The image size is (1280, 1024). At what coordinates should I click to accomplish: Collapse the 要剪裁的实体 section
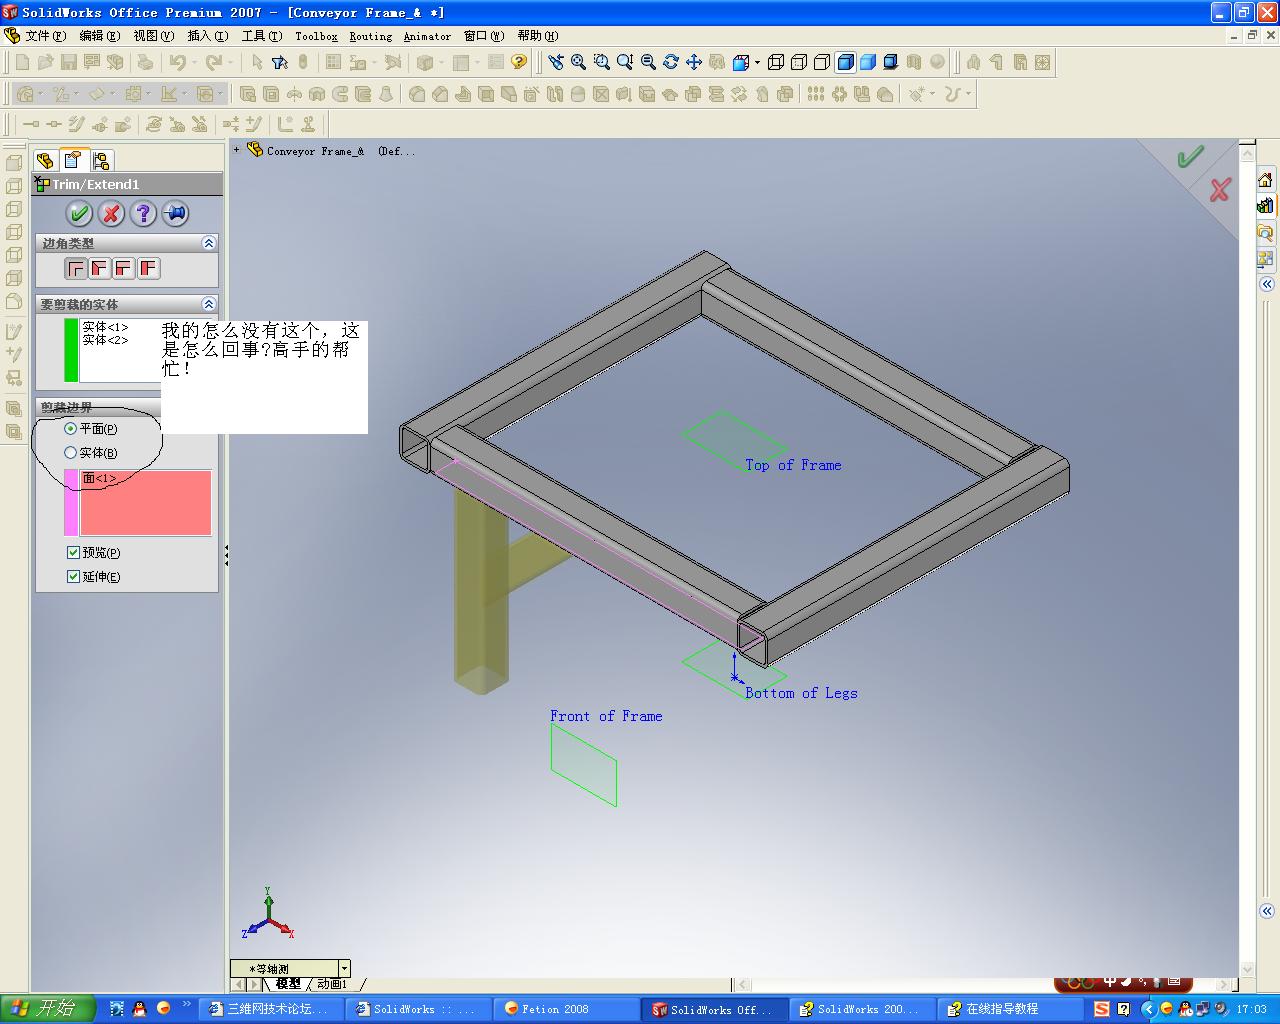pos(208,304)
